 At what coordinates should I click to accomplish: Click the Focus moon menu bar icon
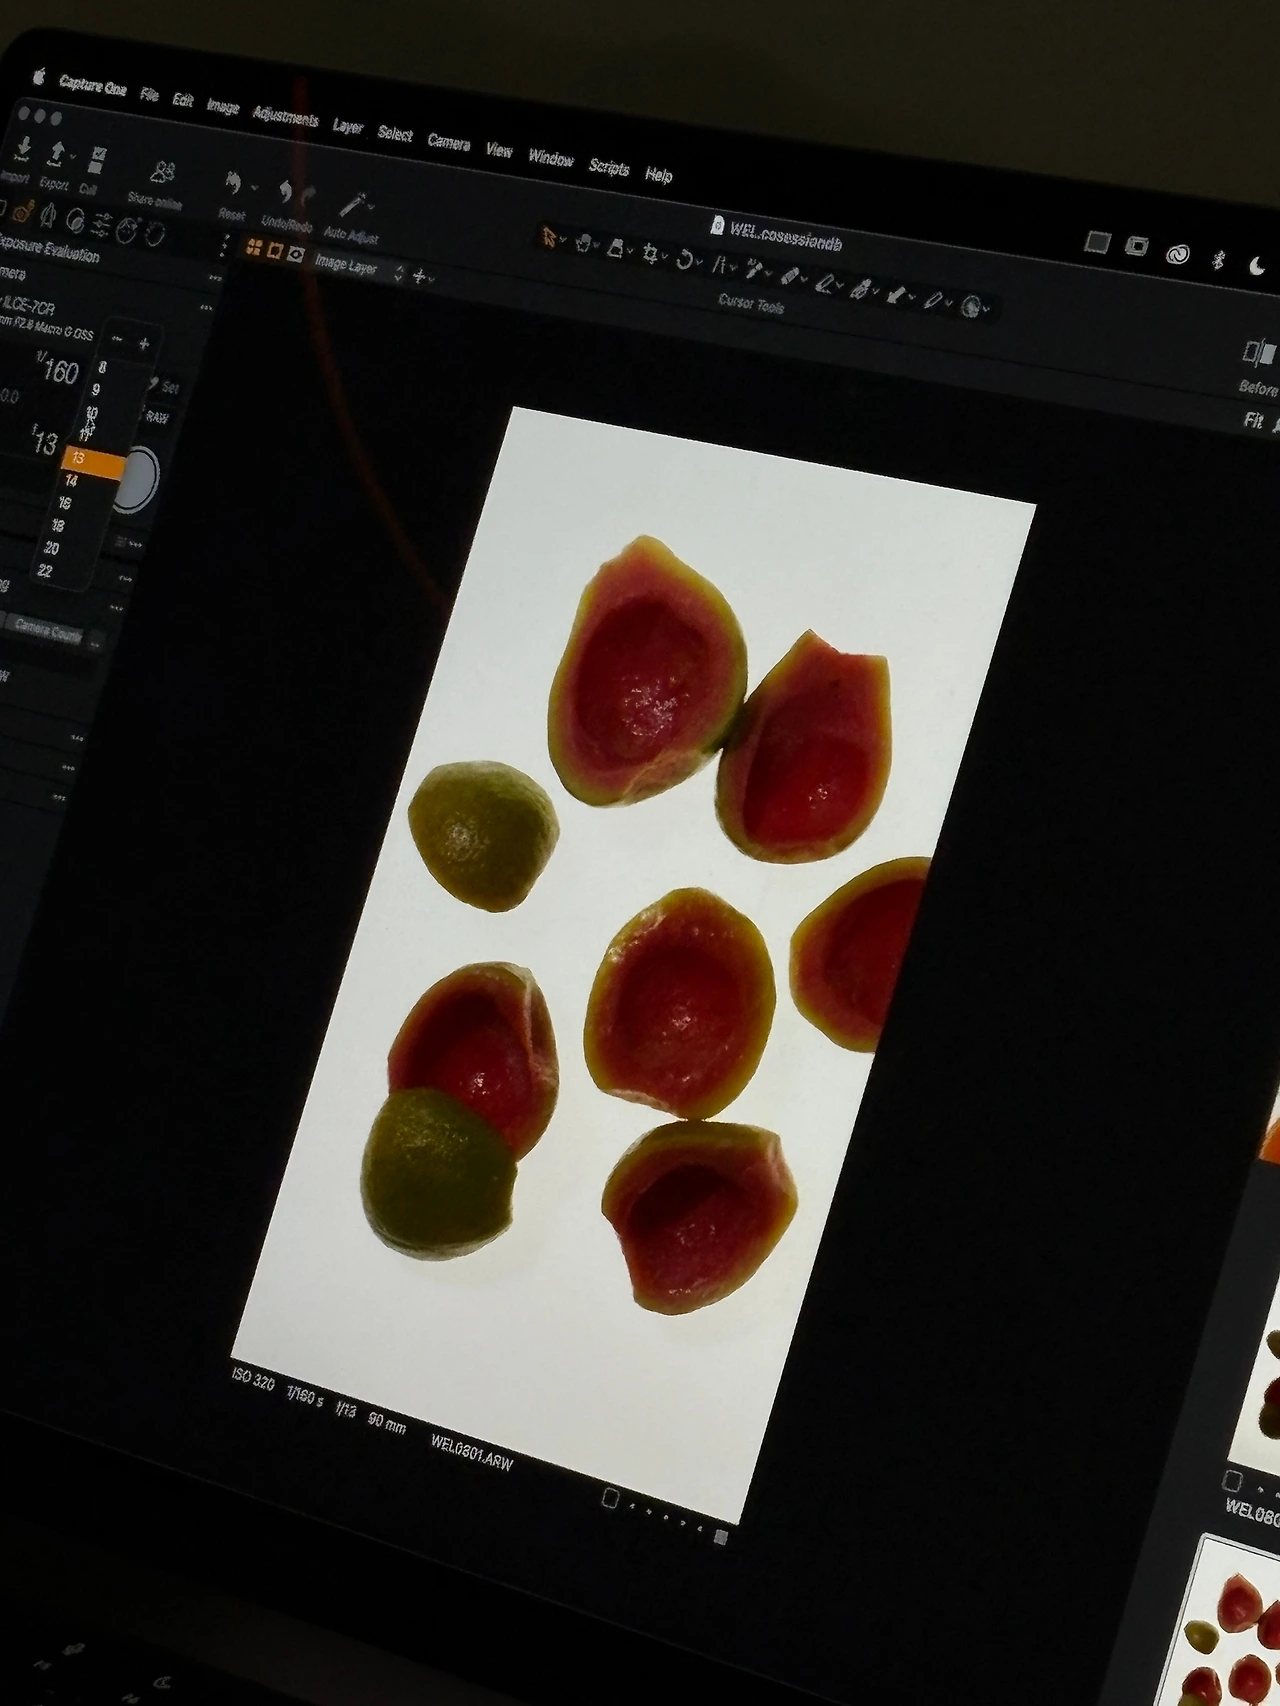1257,265
